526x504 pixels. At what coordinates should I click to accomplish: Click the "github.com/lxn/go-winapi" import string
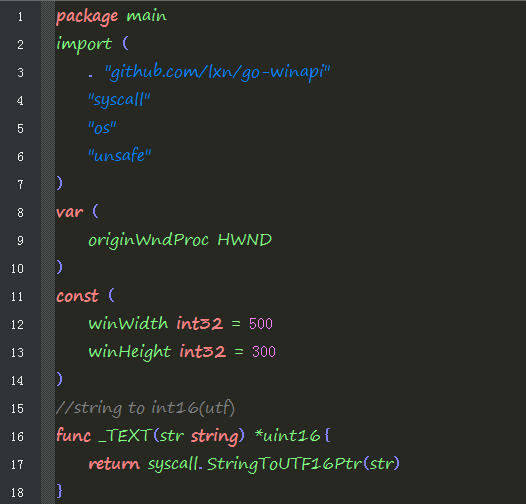pos(217,72)
